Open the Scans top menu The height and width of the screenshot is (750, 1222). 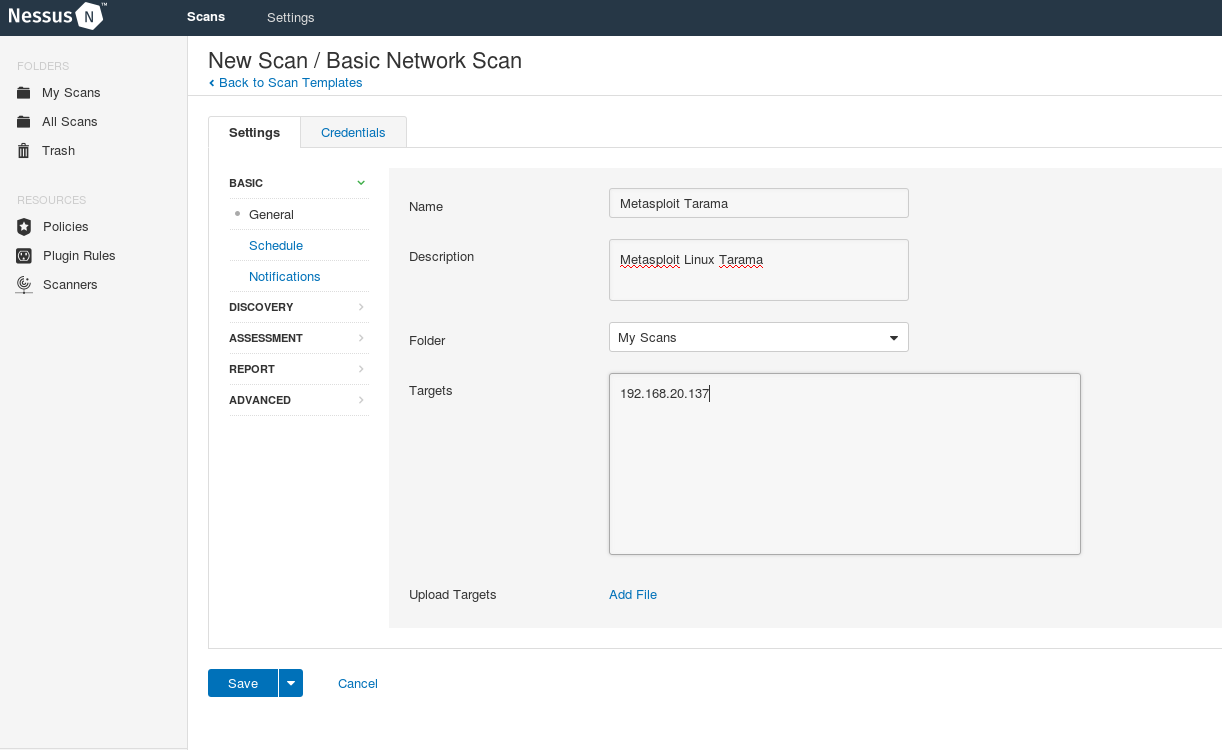(x=206, y=17)
